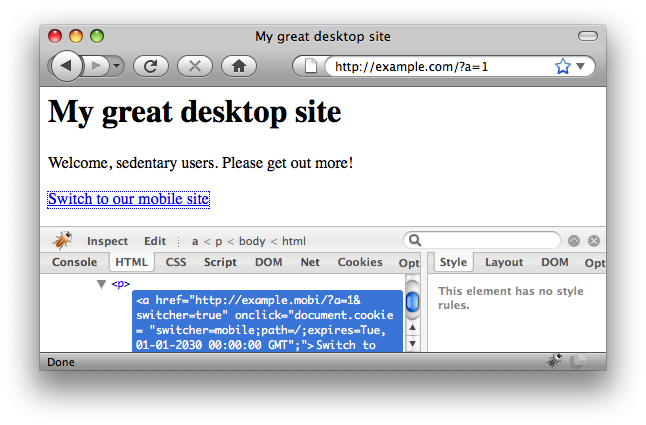Open the Layout side panel tab
Image resolution: width=646 pixels, height=425 pixels.
pyautogui.click(x=504, y=262)
